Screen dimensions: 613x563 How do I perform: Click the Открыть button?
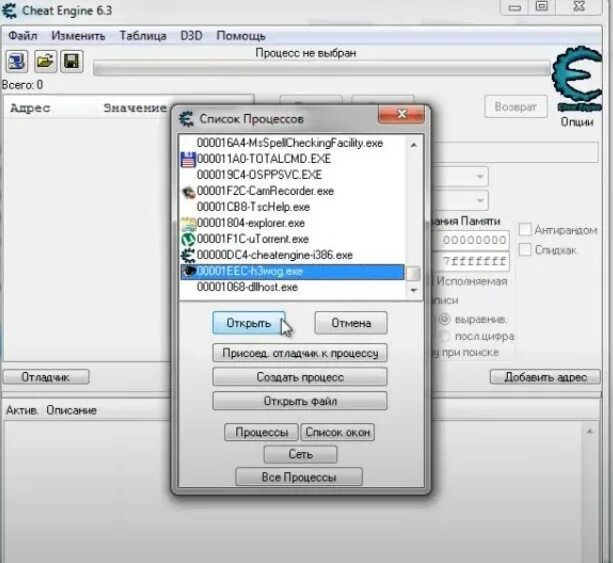point(249,323)
